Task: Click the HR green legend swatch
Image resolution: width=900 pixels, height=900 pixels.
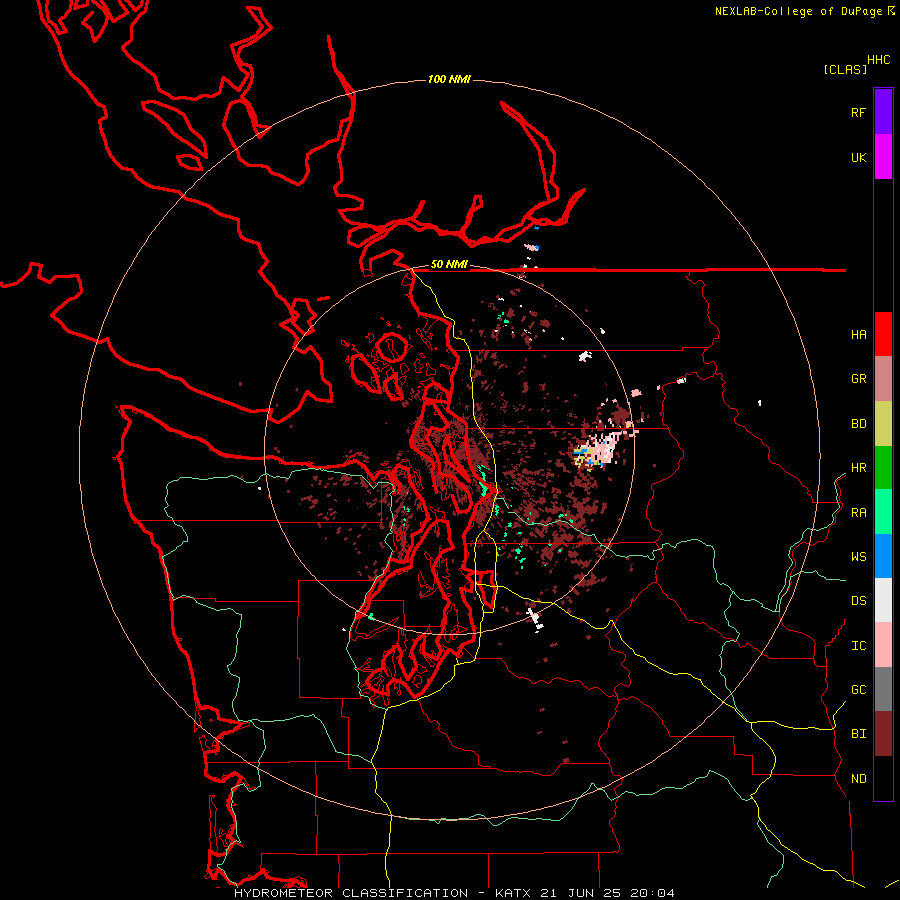Action: point(883,468)
